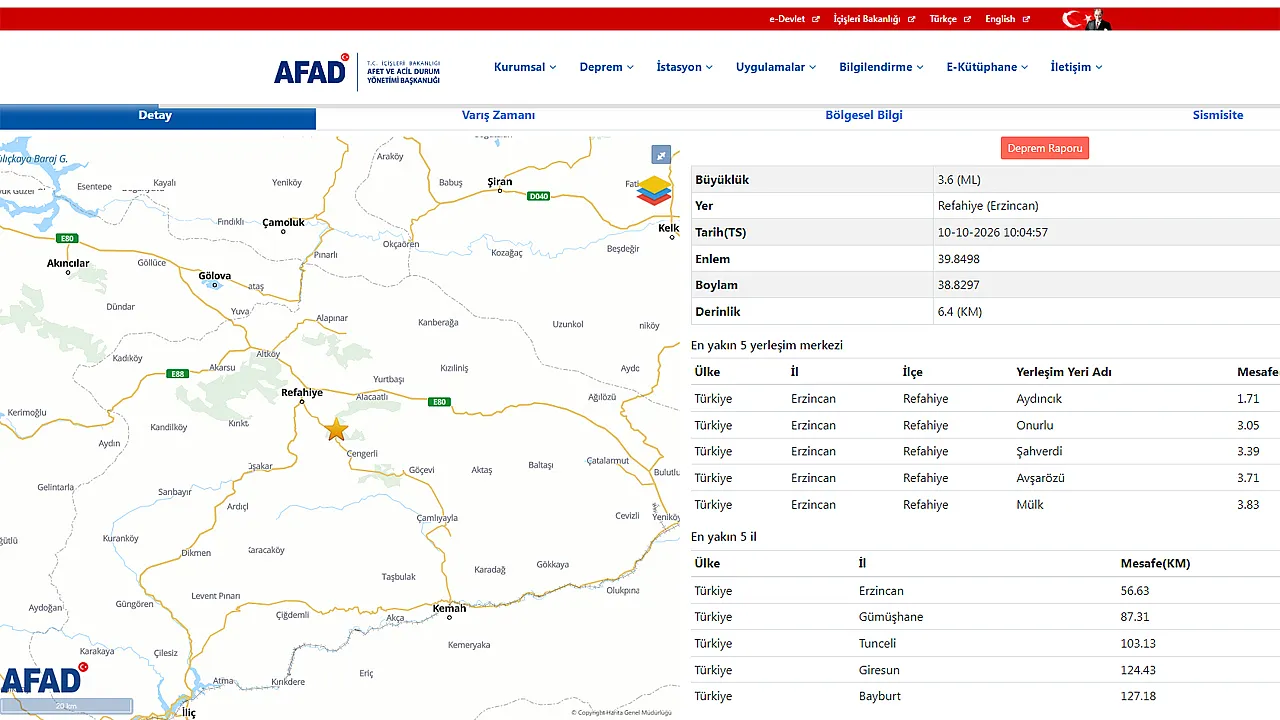
Task: Click the latitude value 39.8498
Action: (x=958, y=259)
